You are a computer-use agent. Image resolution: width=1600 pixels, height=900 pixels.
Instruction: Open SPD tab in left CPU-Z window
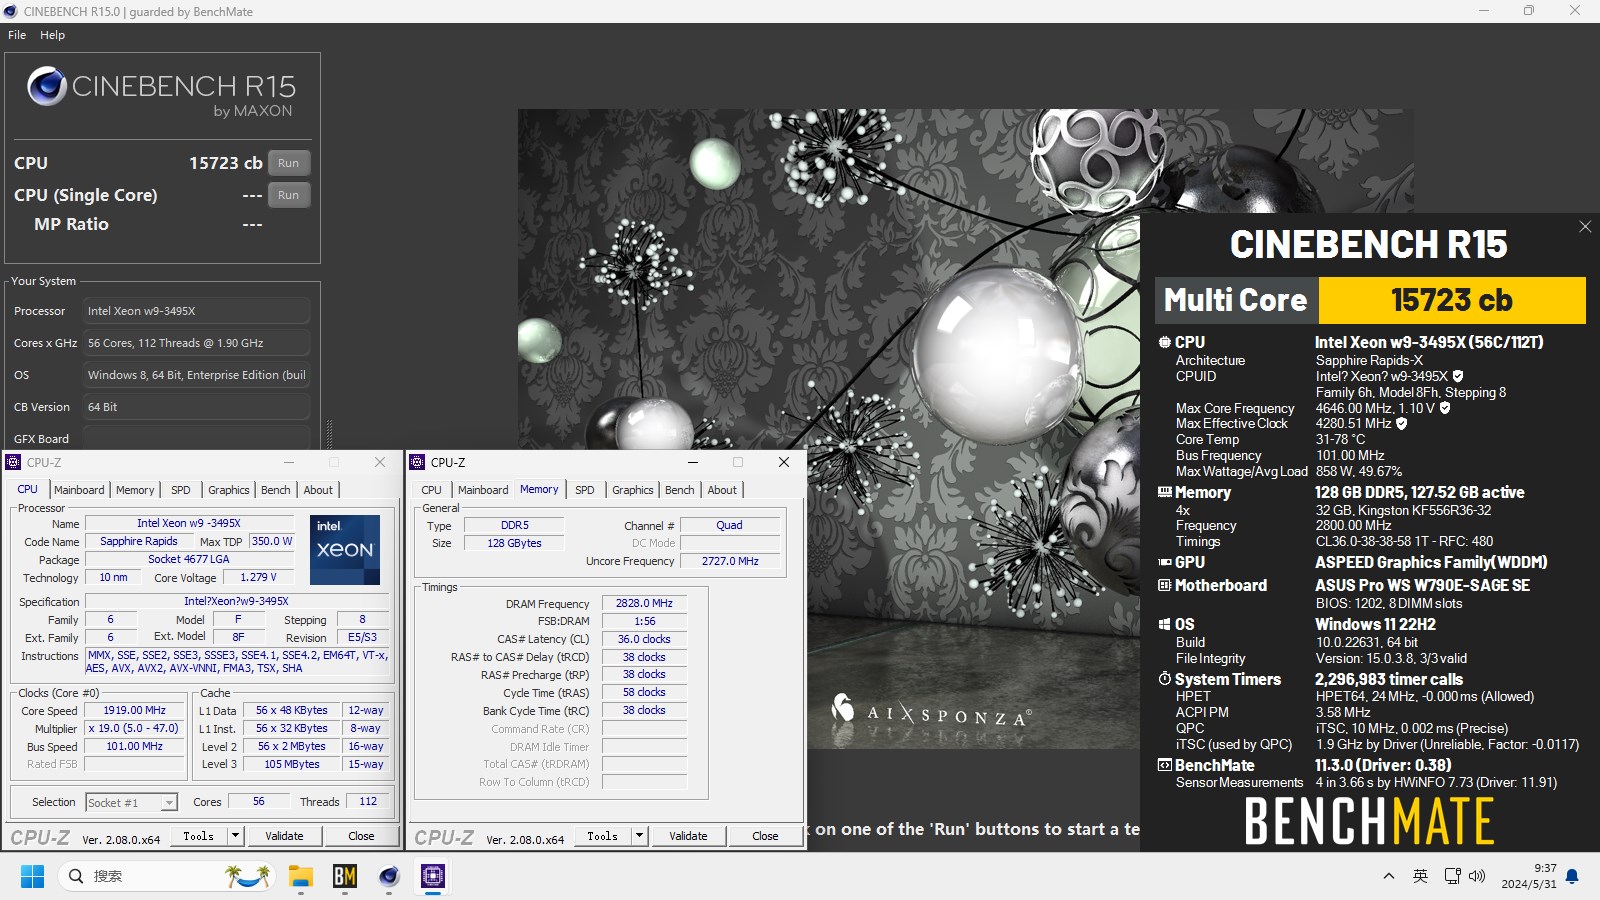[x=181, y=490]
